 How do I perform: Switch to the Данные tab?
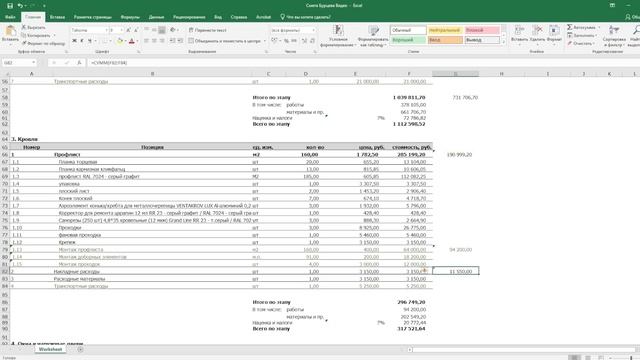(x=156, y=17)
